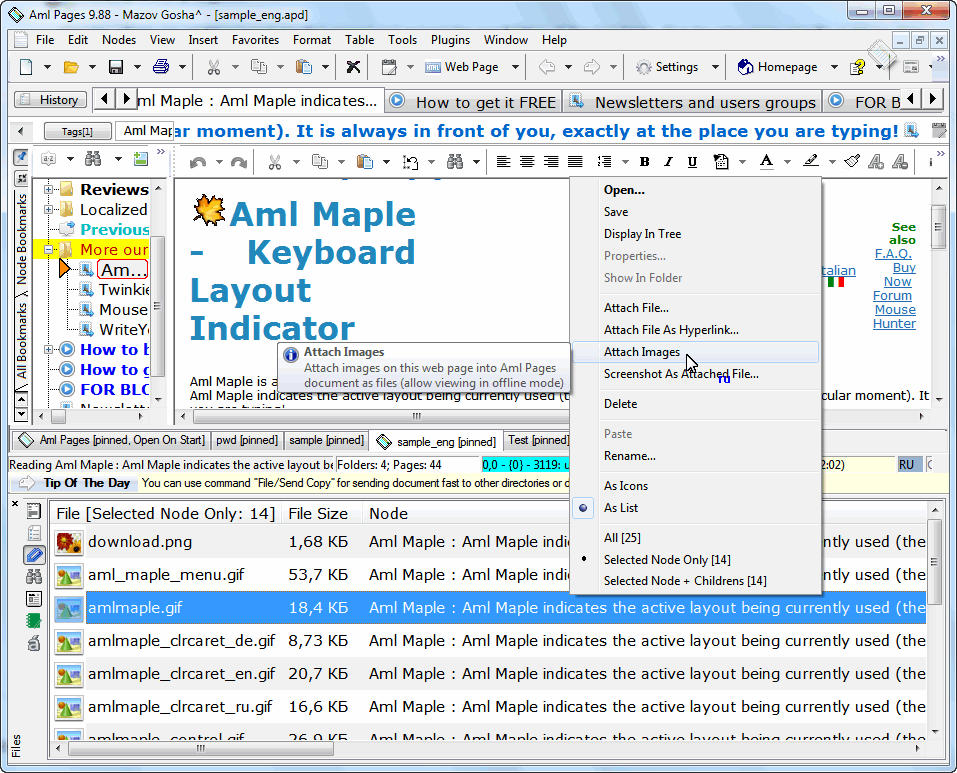The image size is (957, 773).
Task: Show previous history item with left arrow beside History
Action: [104, 99]
